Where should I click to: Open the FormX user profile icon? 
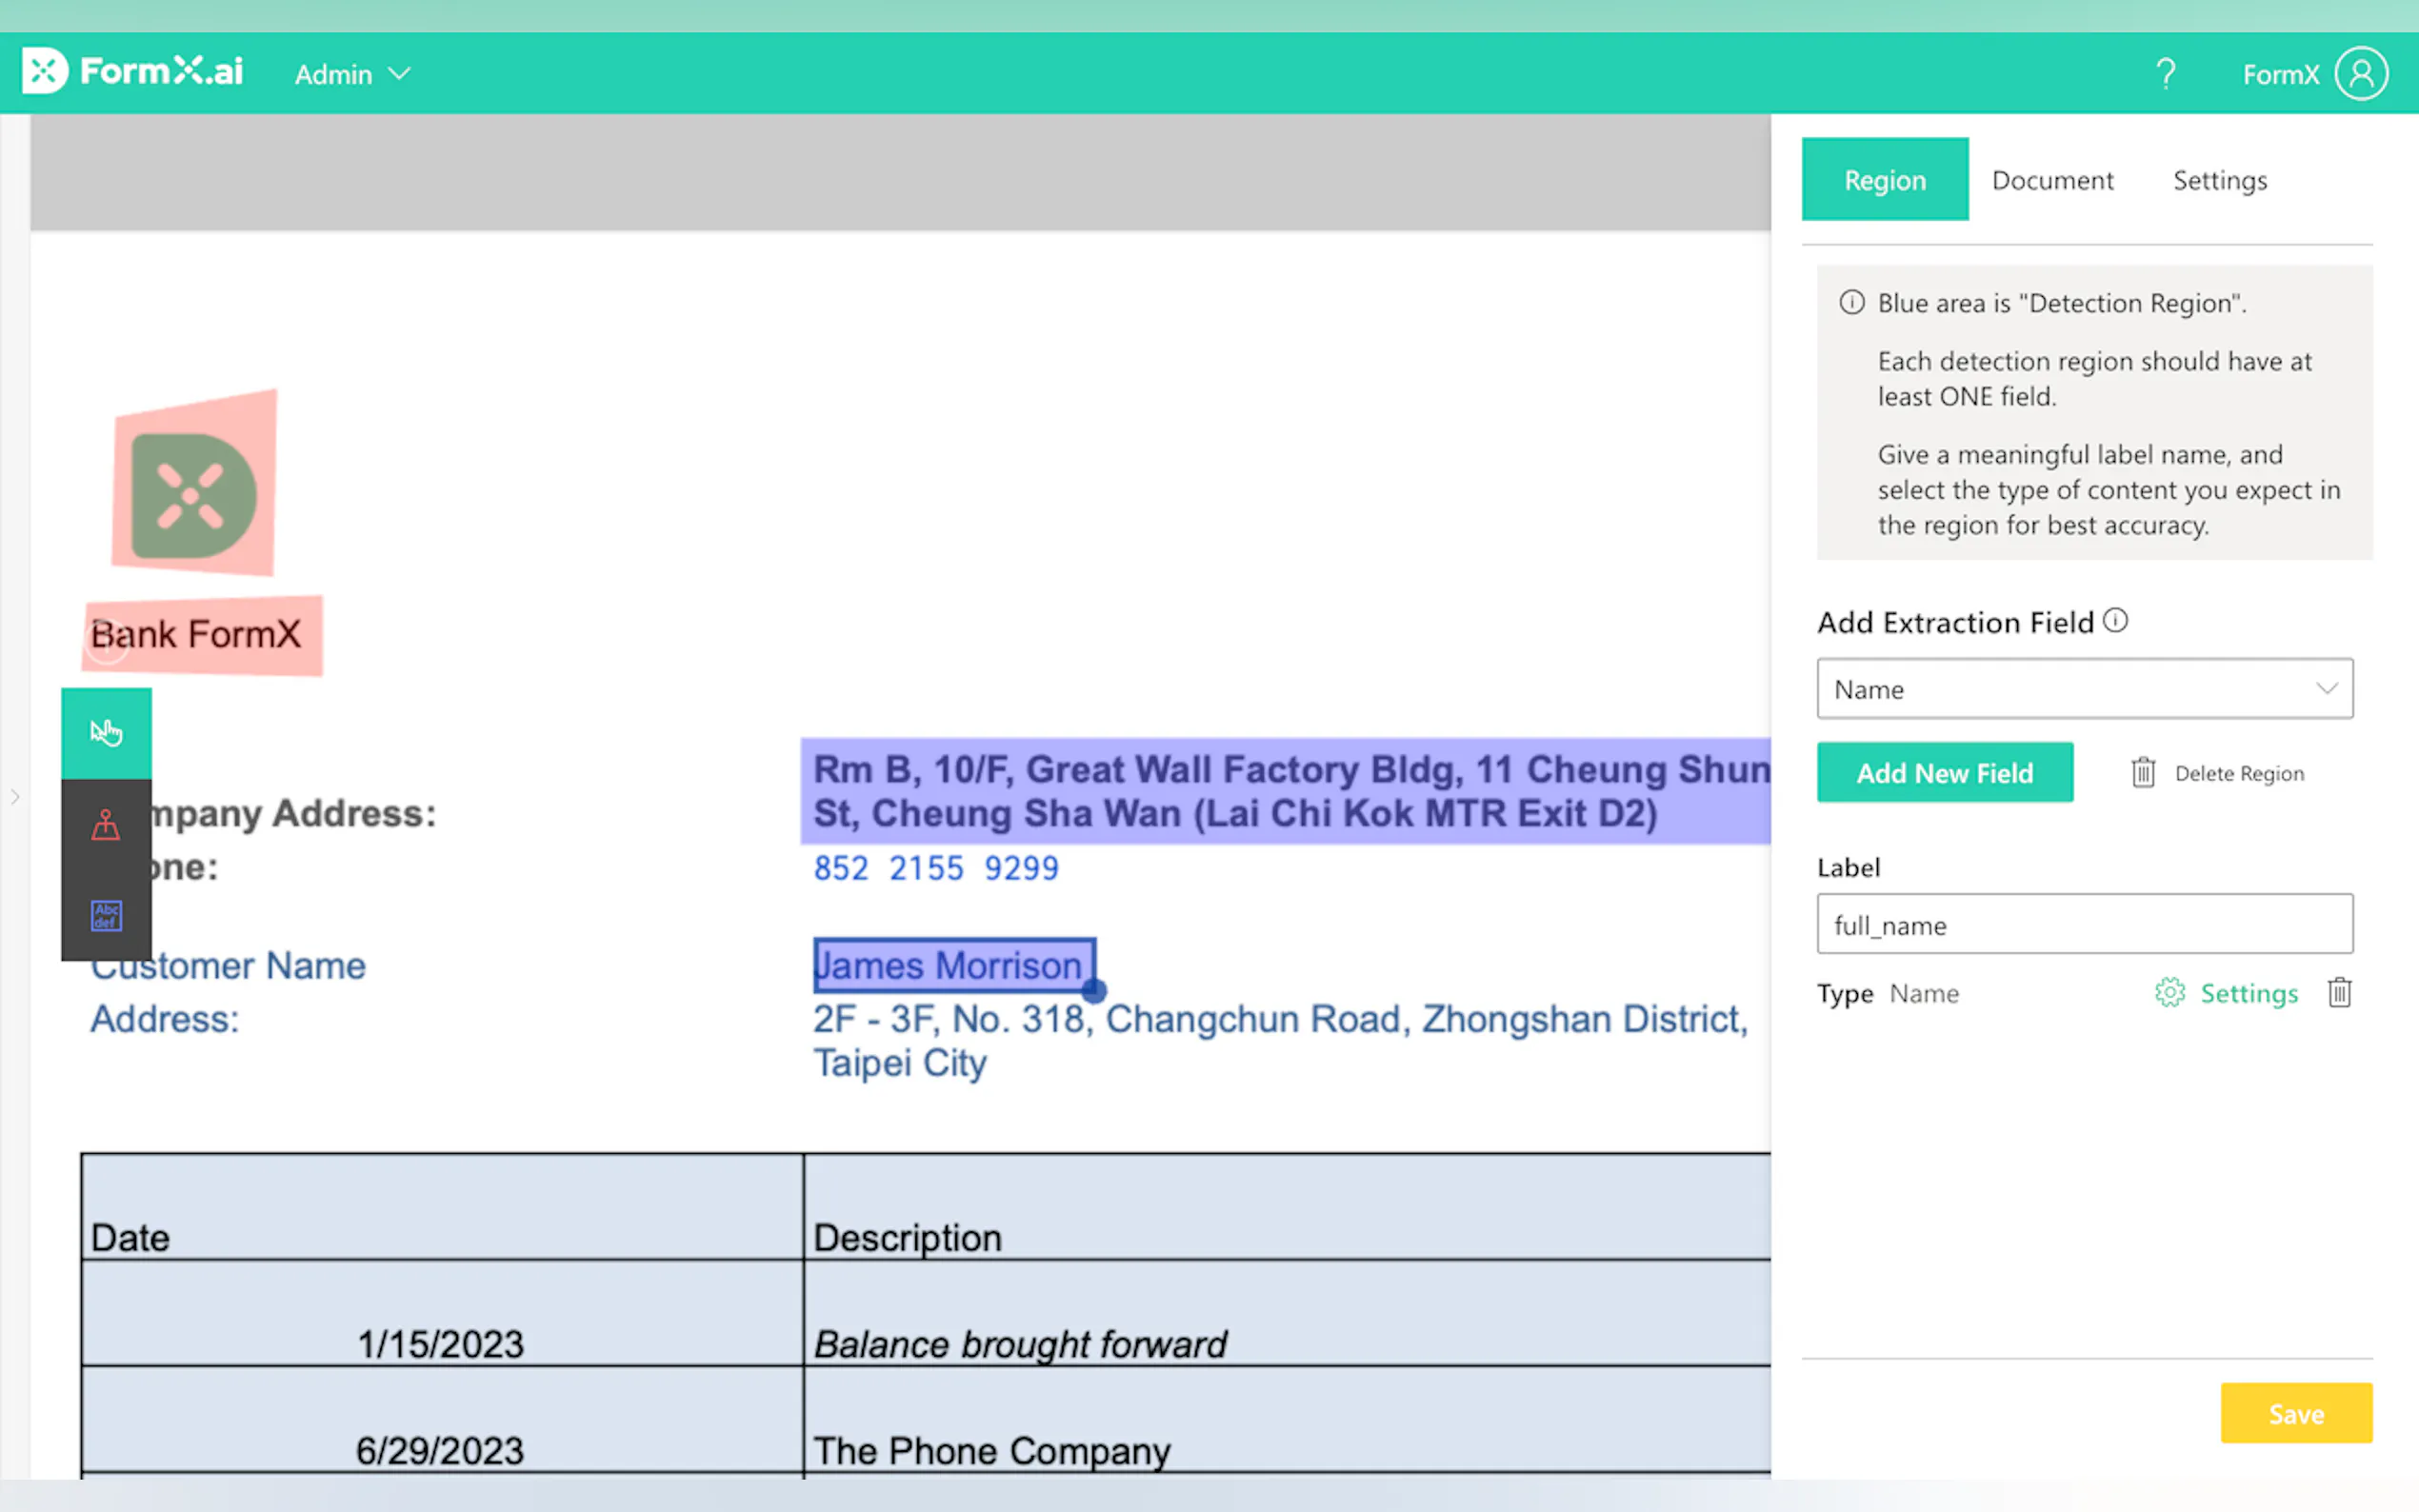click(x=2361, y=74)
